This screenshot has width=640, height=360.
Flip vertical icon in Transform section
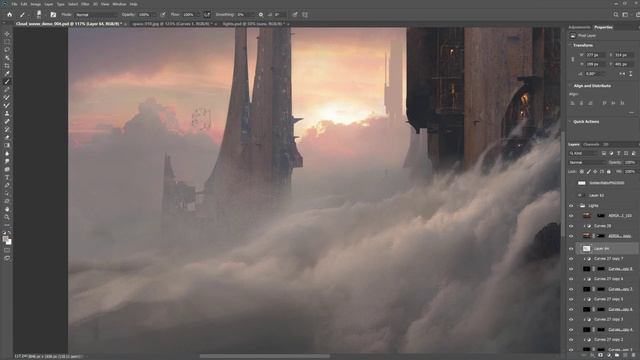click(631, 74)
